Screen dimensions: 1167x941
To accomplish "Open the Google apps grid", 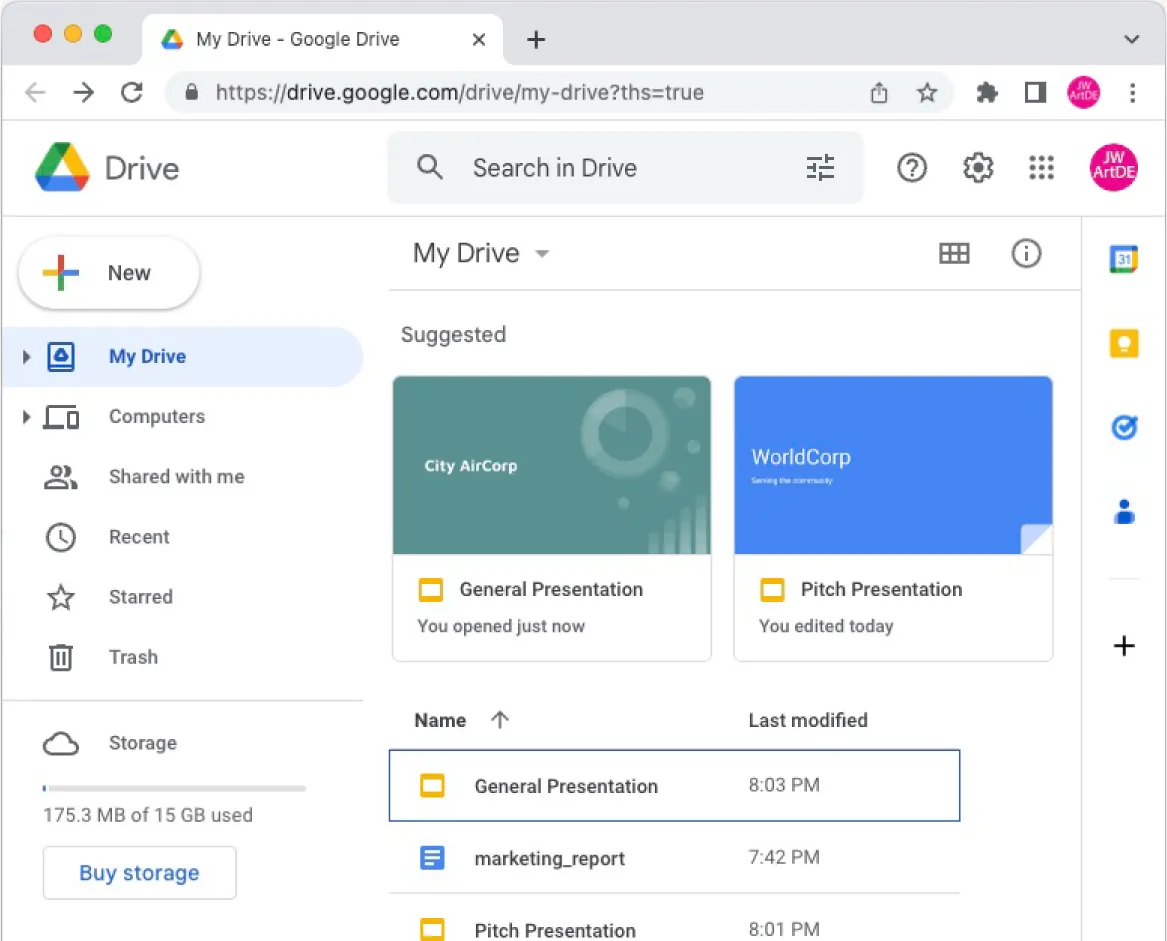I will [1042, 168].
